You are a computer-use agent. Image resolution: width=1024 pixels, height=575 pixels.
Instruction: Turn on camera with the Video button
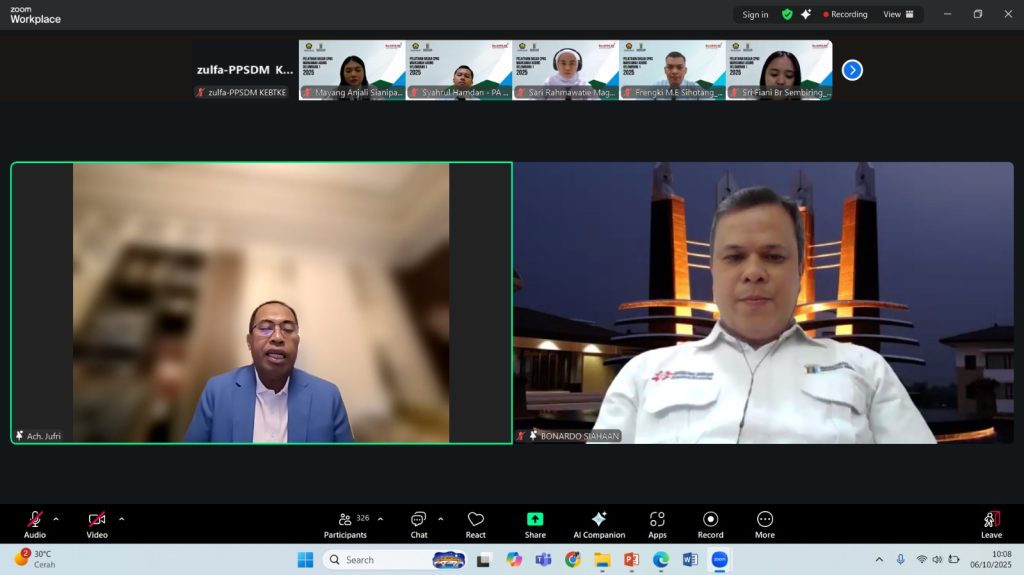pos(97,524)
